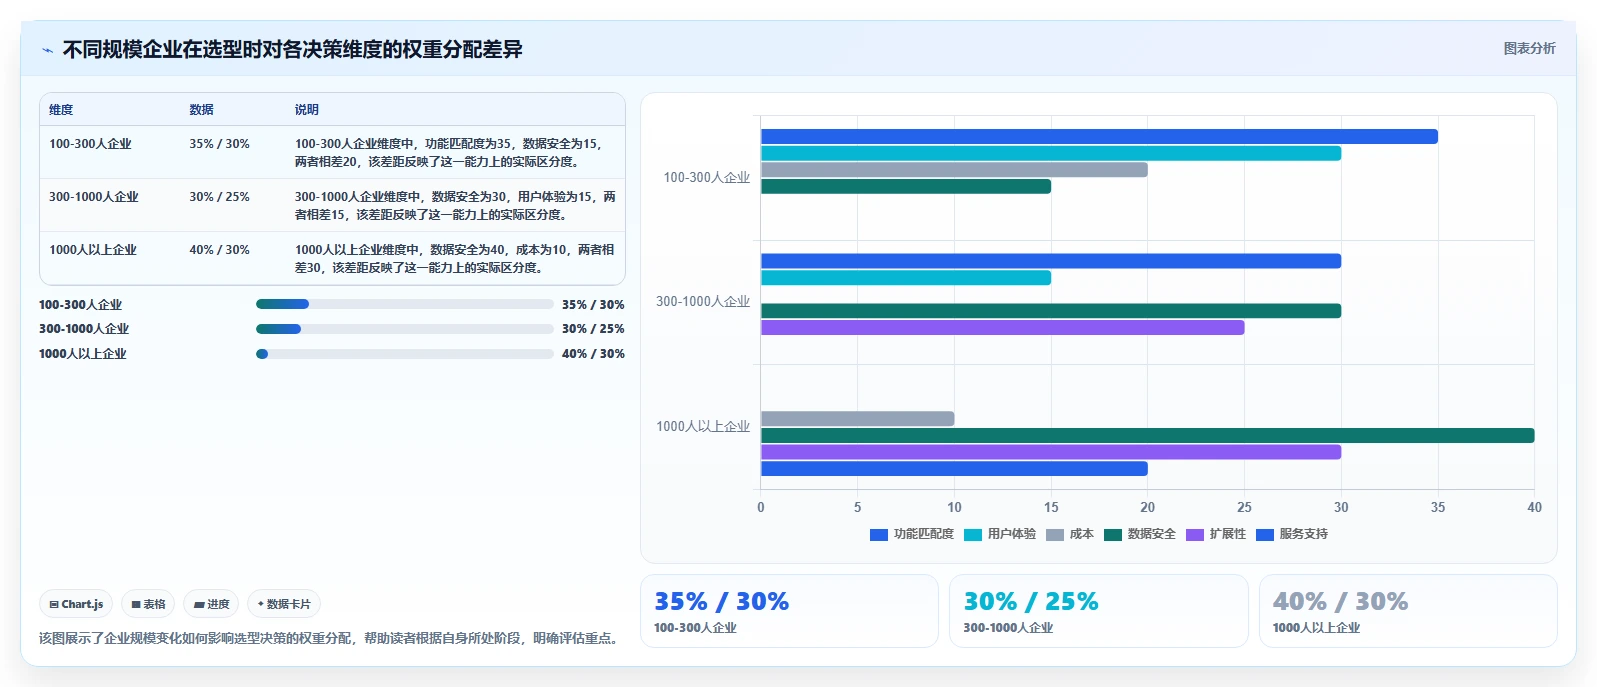Toggle the 数据安全 legend item

pos(1140,534)
